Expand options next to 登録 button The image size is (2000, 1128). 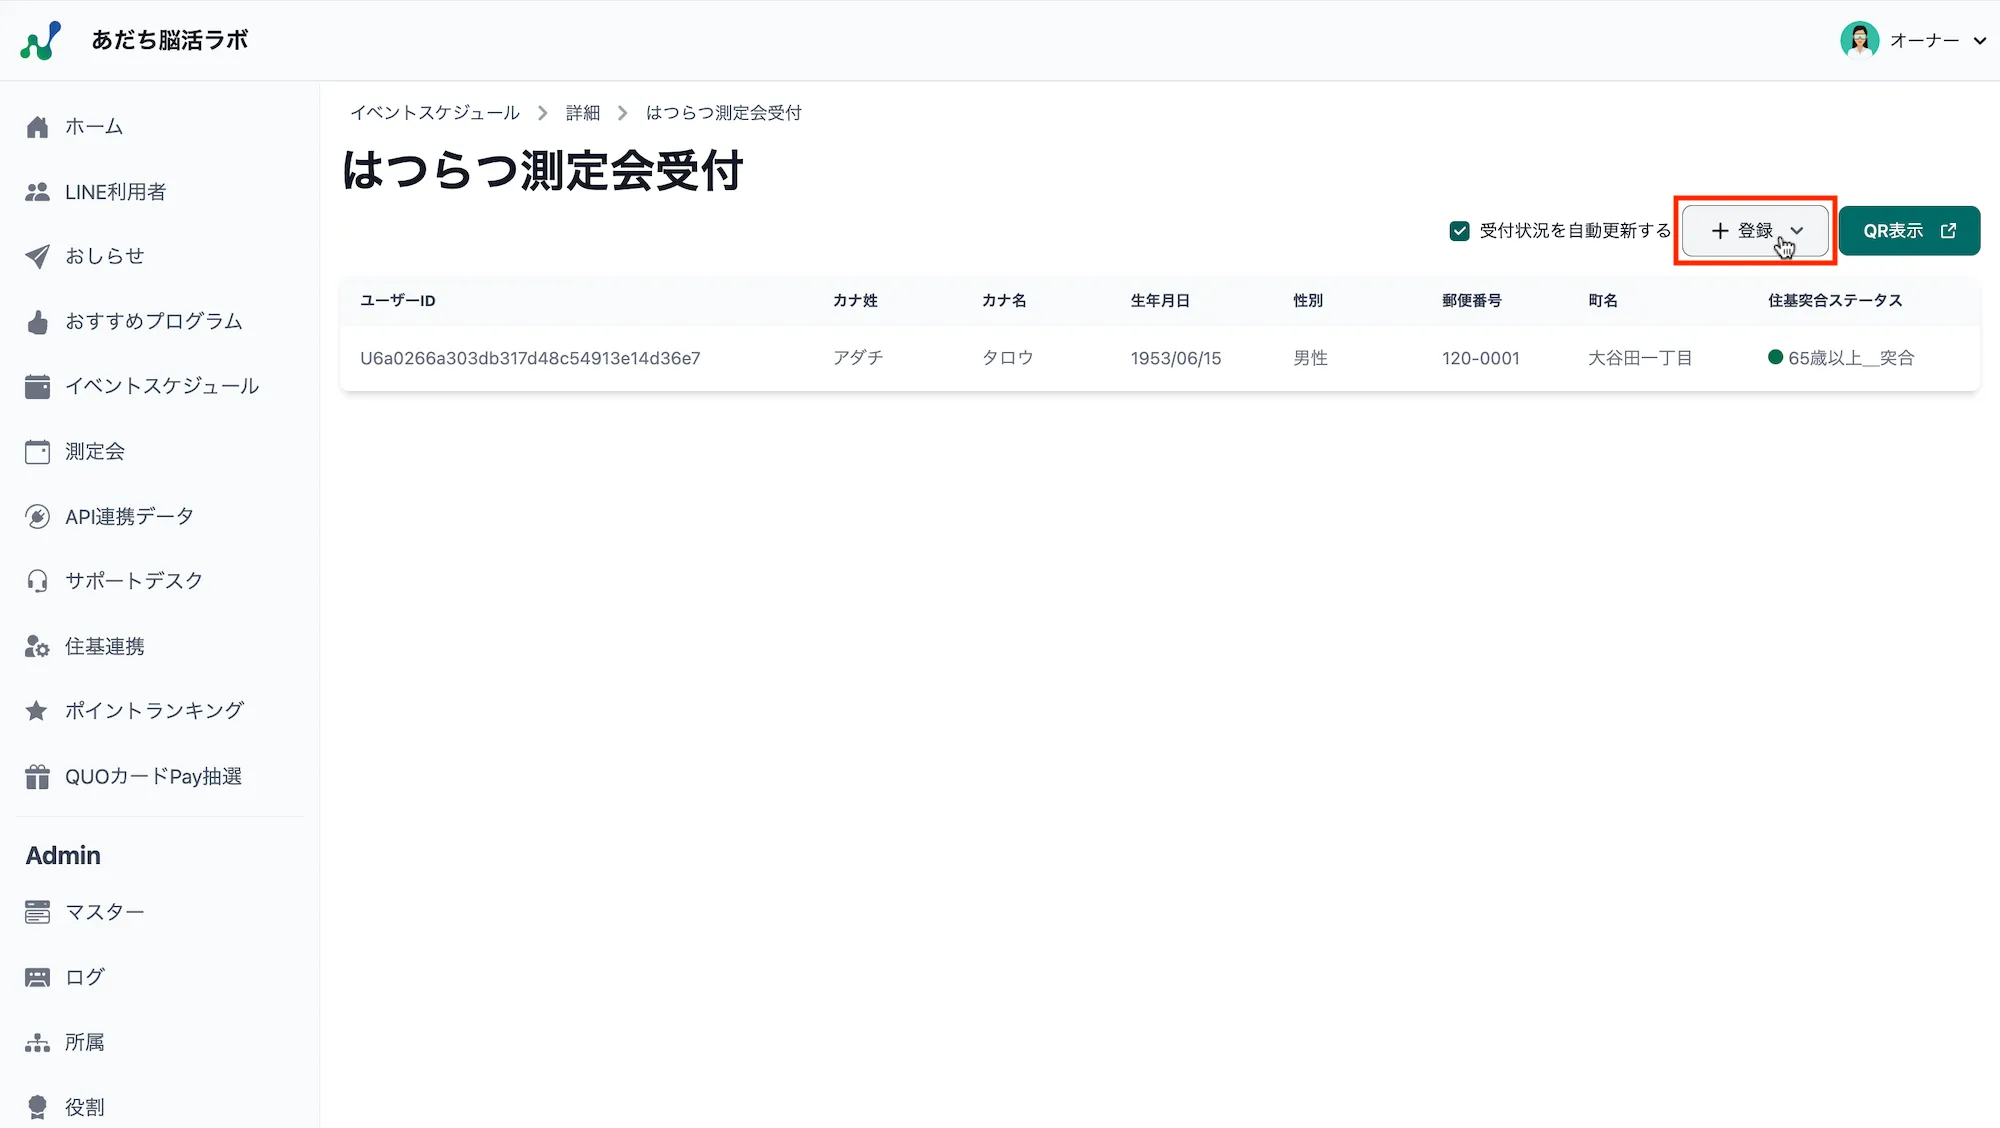(1797, 231)
